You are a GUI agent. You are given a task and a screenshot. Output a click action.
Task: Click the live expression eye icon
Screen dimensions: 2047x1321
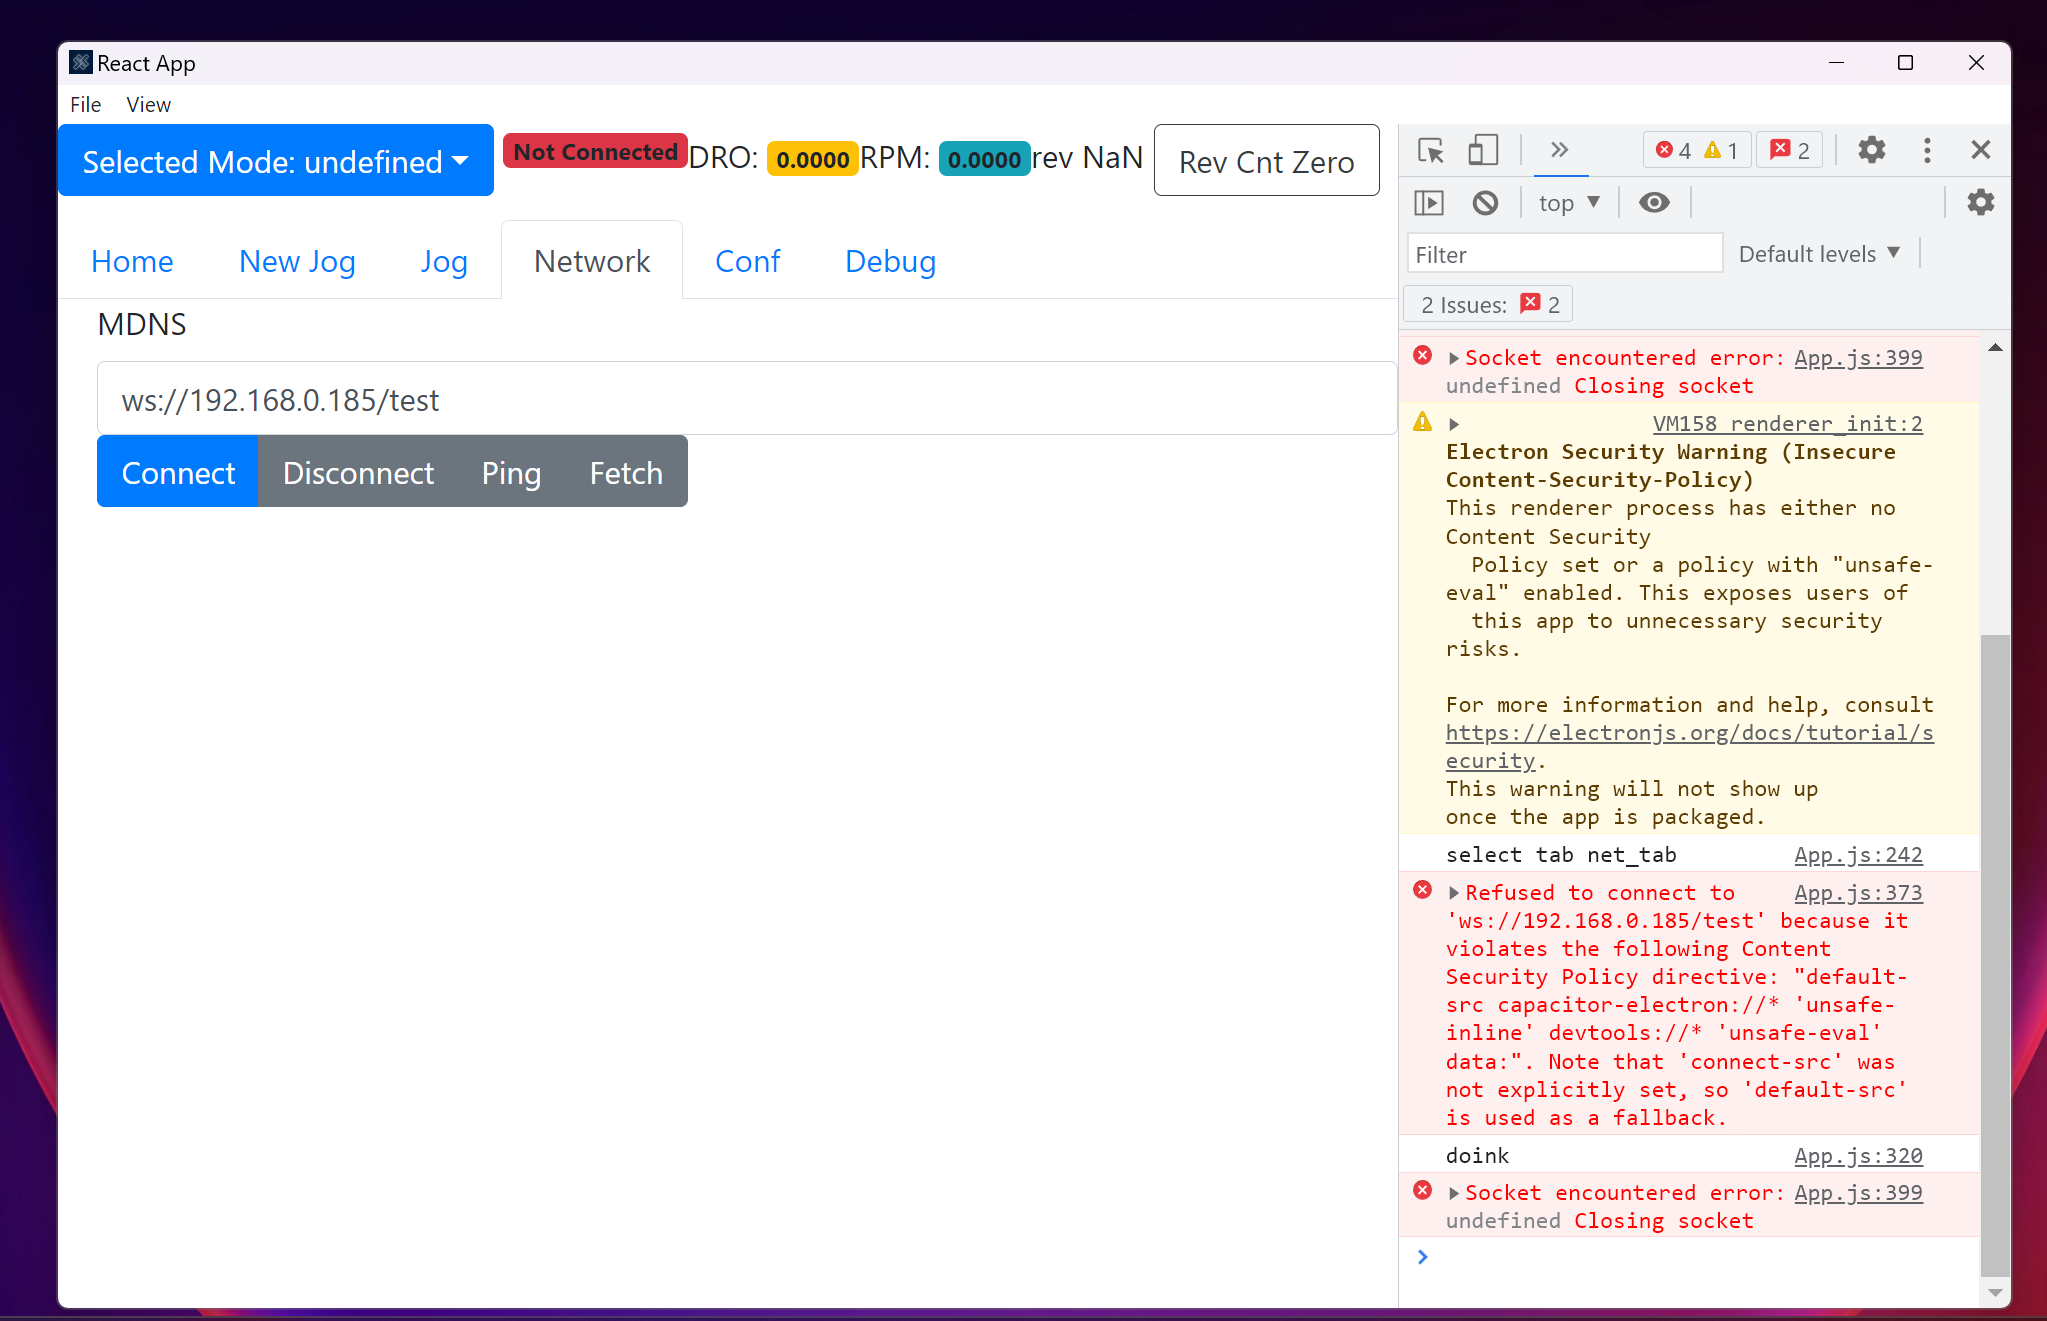coord(1654,203)
